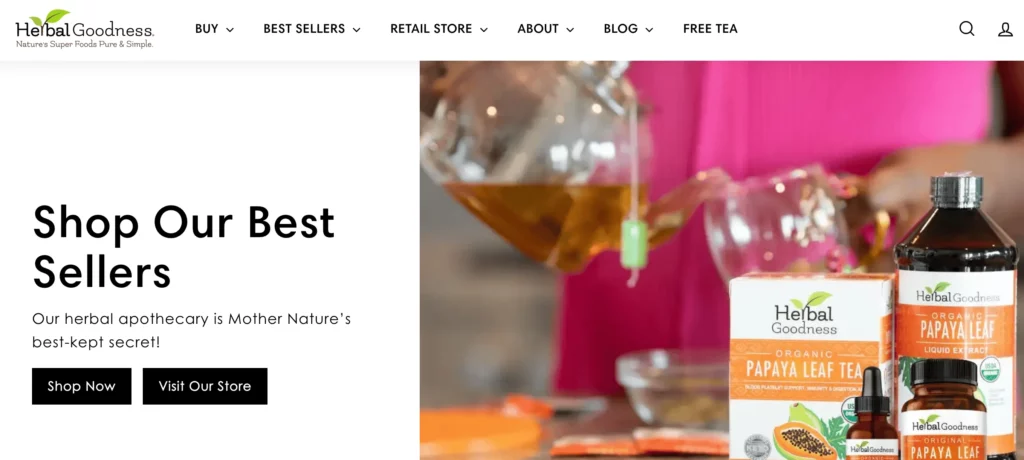This screenshot has width=1024, height=460.
Task: Click the Visit Our Store button
Action: tap(205, 386)
